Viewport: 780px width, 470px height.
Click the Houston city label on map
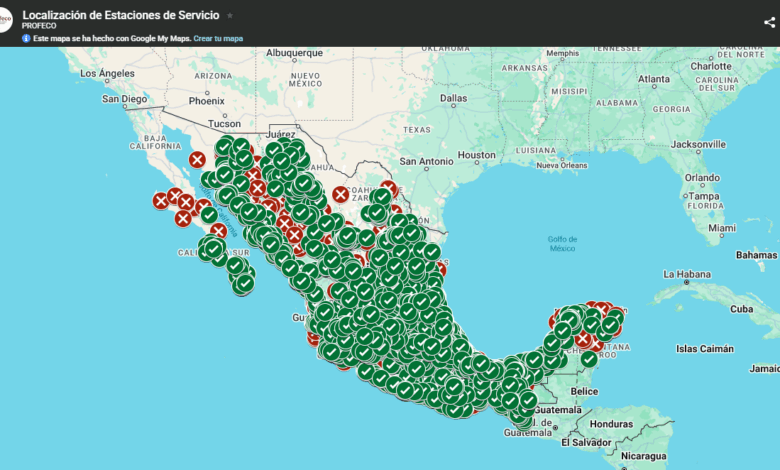[477, 155]
